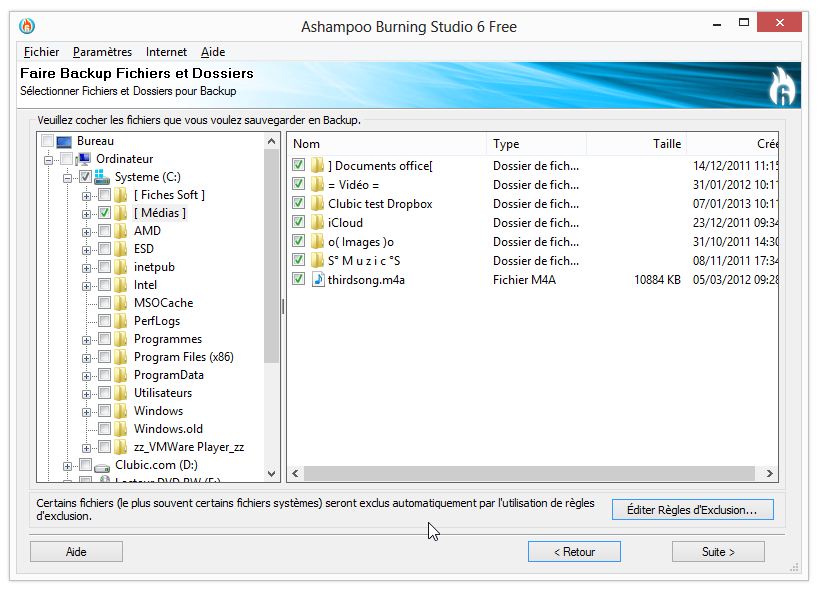This screenshot has width=823, height=595.
Task: Click the = Vidéo = folder icon
Action: tap(317, 184)
